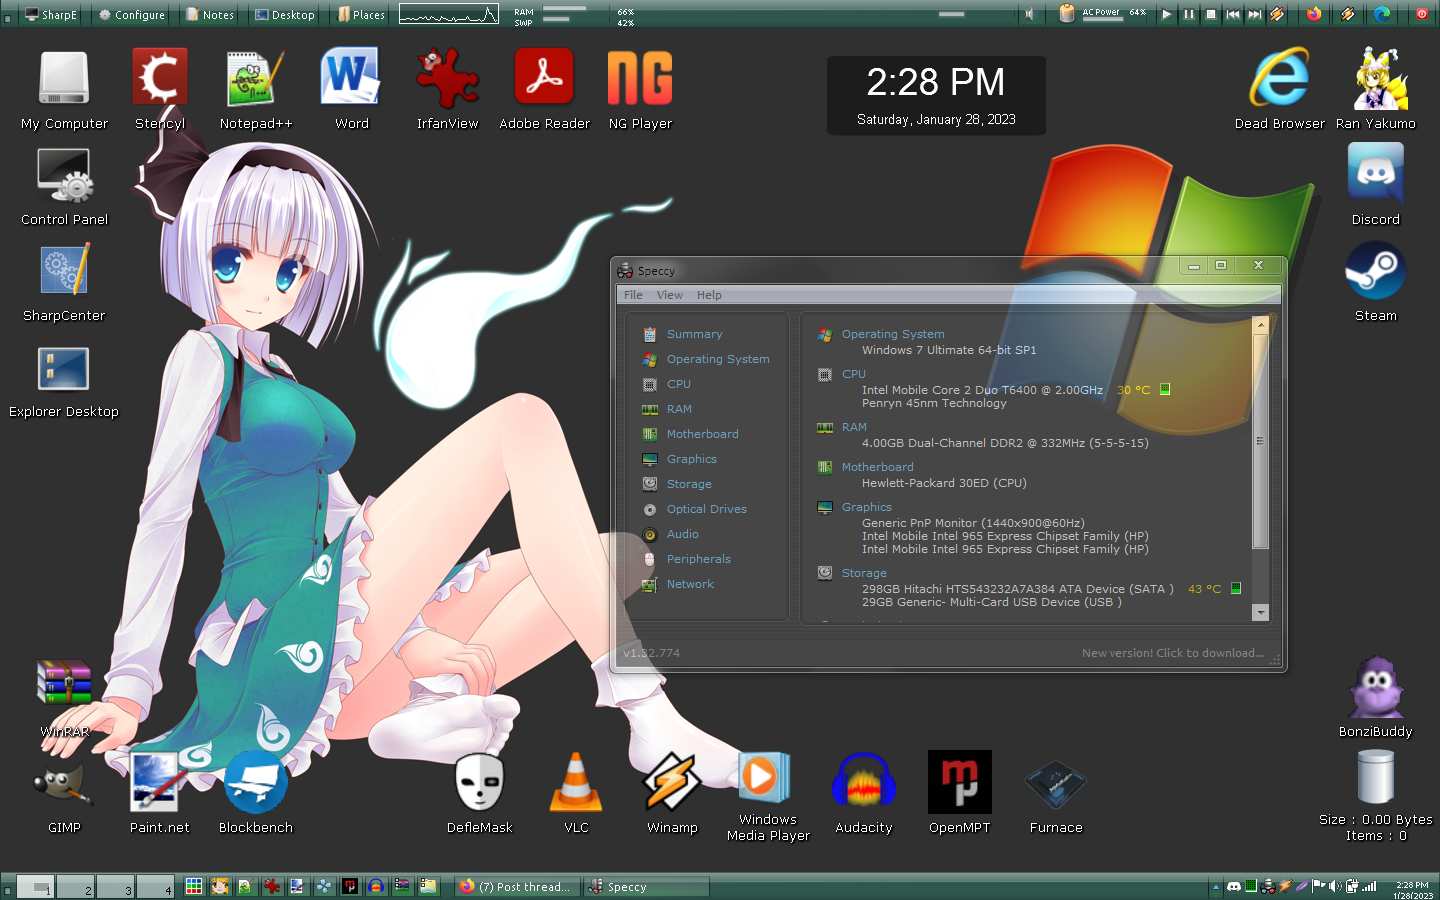The height and width of the screenshot is (900, 1440).
Task: Select the My Computer desktop icon
Action: coord(64,90)
